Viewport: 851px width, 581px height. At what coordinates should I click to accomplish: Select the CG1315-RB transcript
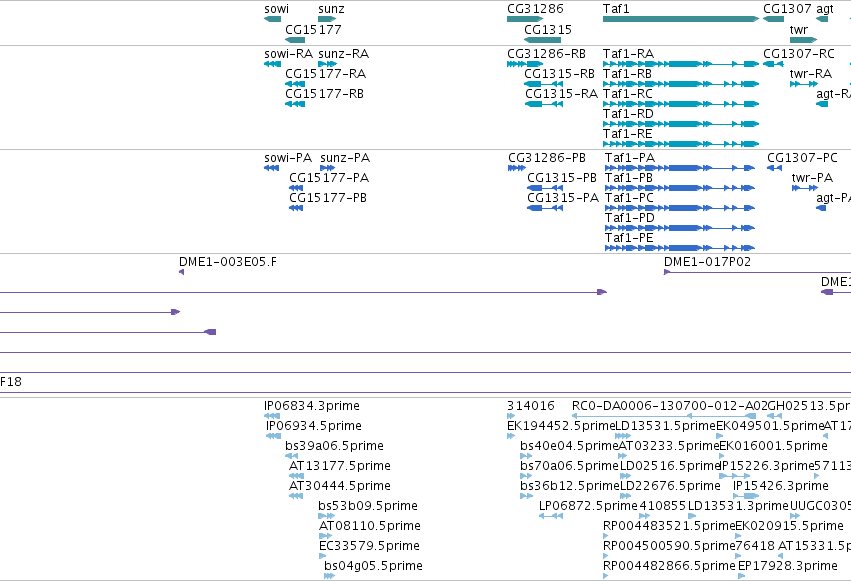tap(543, 84)
